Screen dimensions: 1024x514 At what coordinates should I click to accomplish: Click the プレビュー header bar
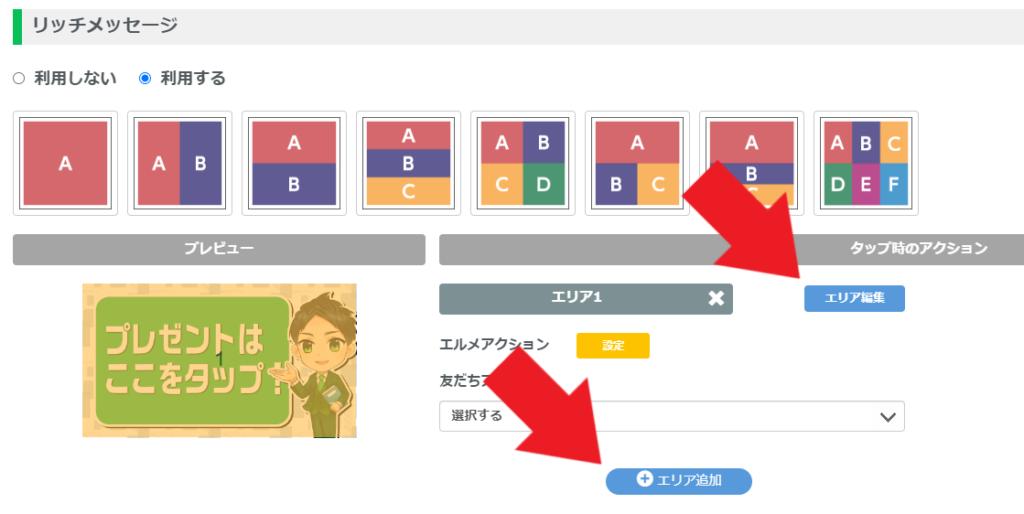coord(219,249)
